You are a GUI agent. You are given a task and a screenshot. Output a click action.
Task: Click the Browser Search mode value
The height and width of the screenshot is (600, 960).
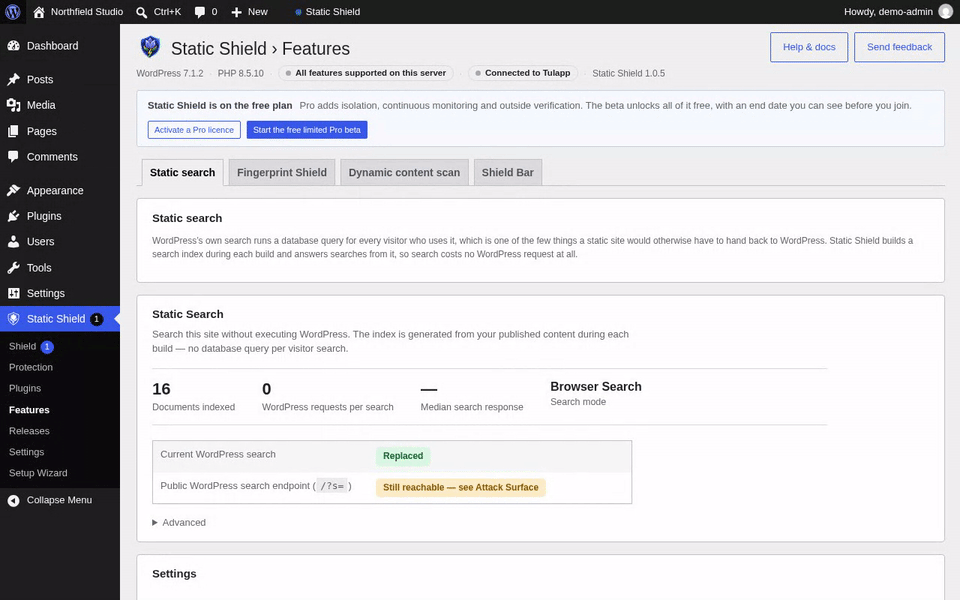(596, 386)
